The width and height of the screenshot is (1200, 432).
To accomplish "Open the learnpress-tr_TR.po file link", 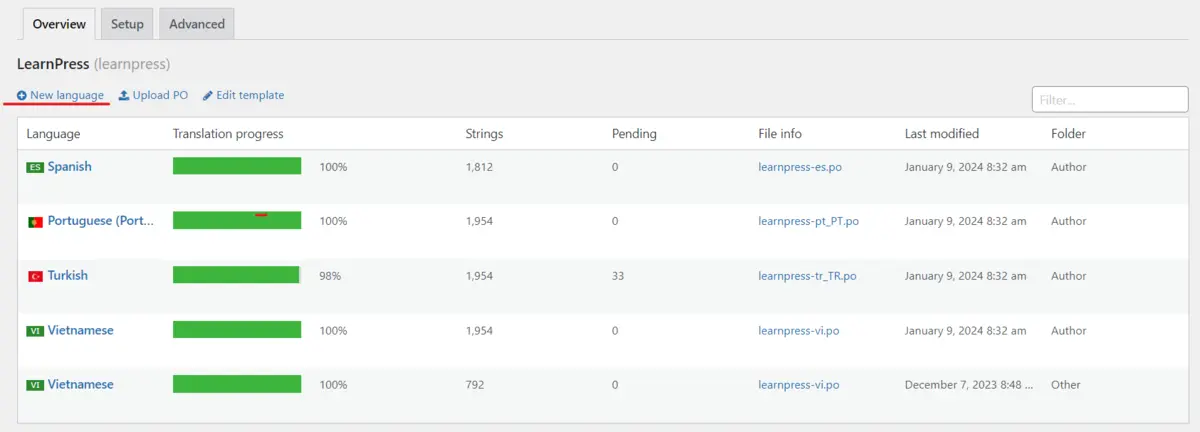I will [x=807, y=276].
